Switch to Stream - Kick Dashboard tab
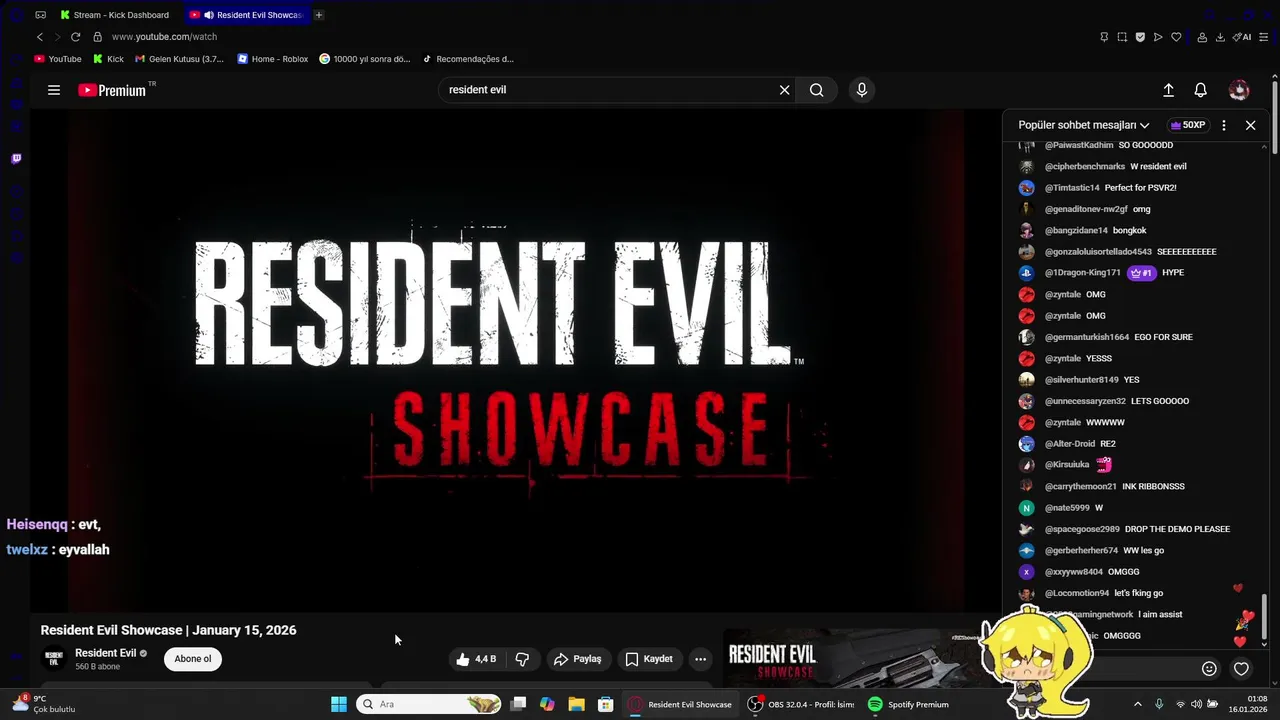Viewport: 1280px width, 720px height. point(114,15)
